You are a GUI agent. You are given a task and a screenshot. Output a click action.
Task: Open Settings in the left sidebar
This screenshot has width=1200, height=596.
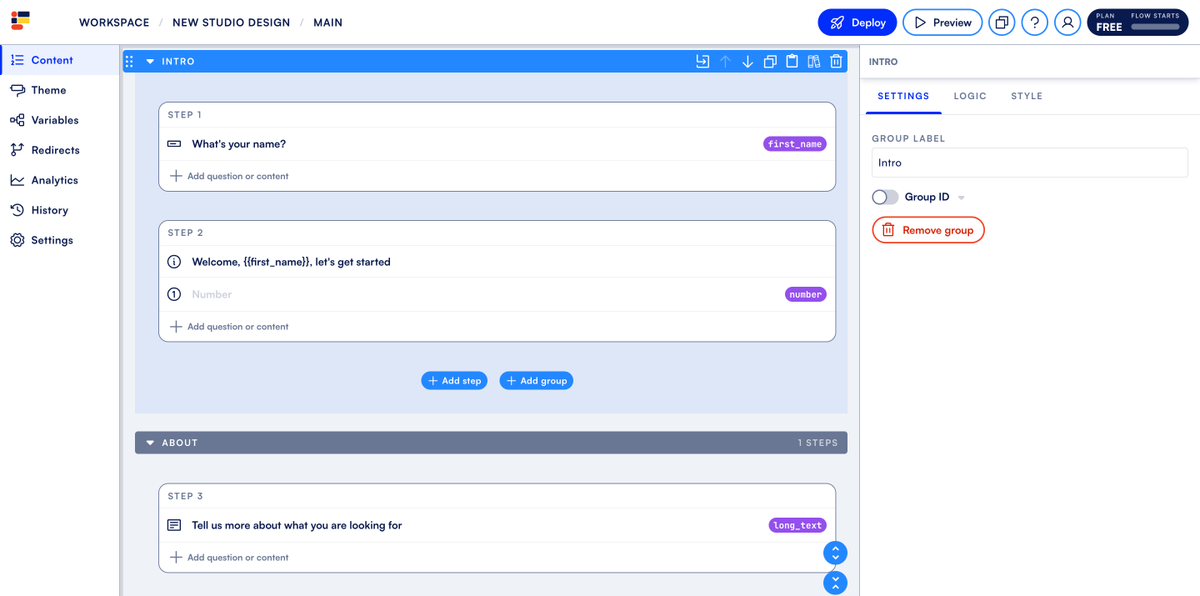pos(59,240)
